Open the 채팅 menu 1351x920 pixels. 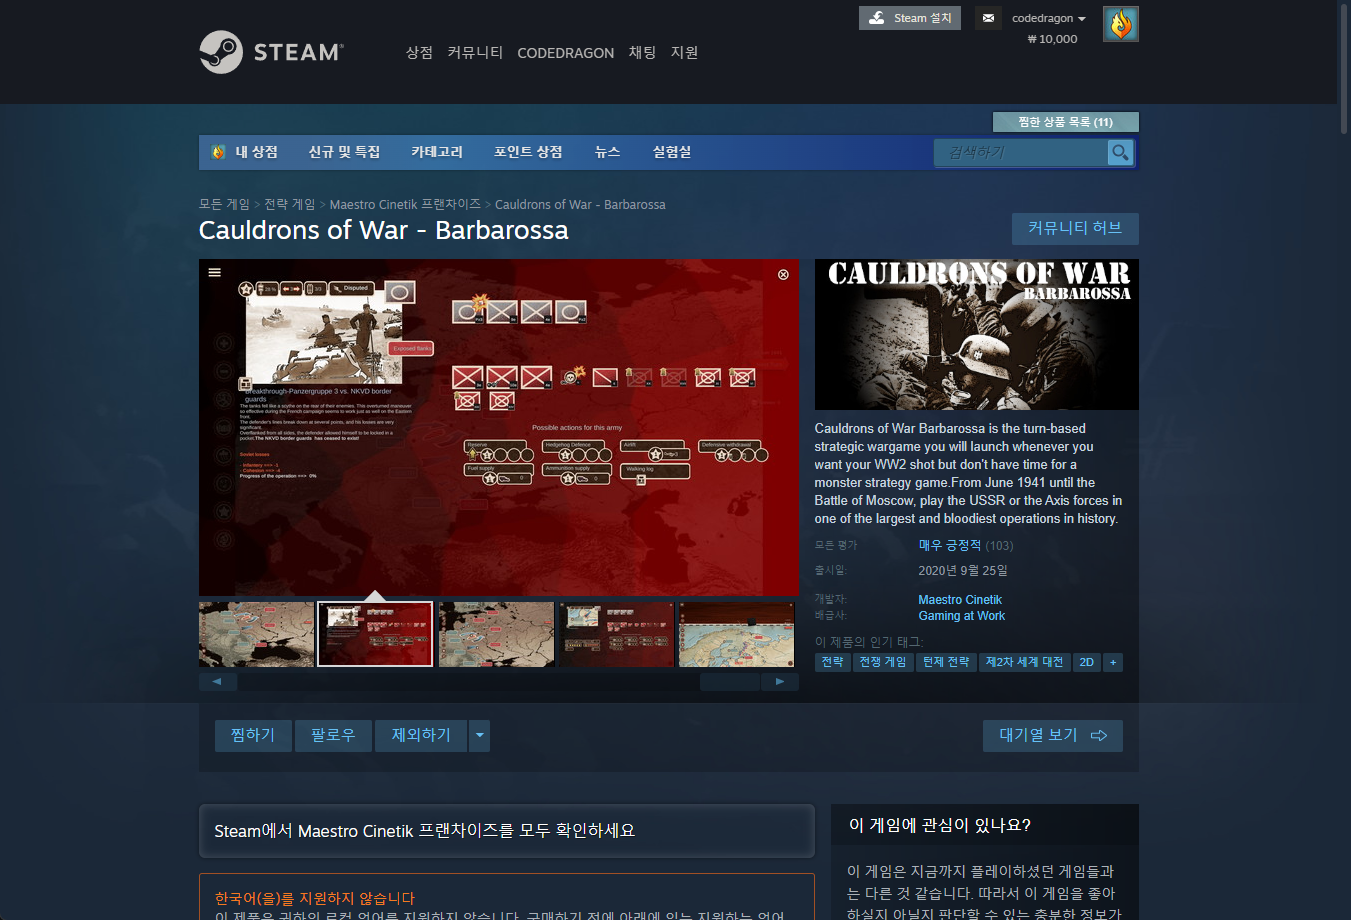642,52
